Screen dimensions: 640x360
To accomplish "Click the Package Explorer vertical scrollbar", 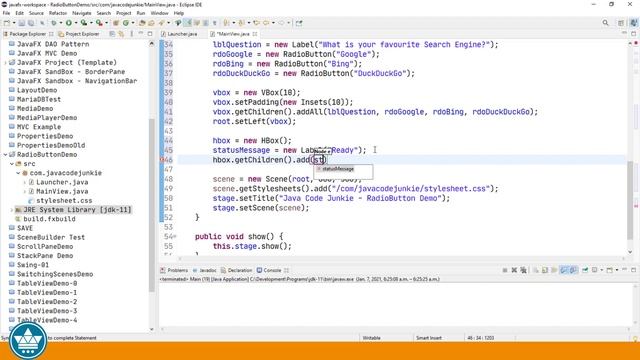I will pyautogui.click(x=151, y=204).
